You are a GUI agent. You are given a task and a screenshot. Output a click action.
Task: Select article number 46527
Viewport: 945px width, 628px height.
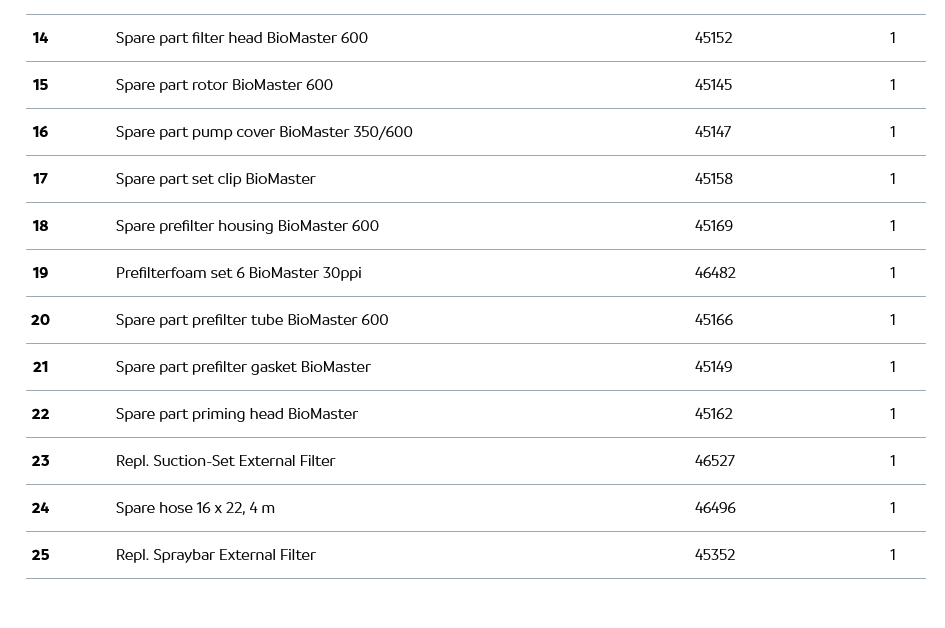714,461
